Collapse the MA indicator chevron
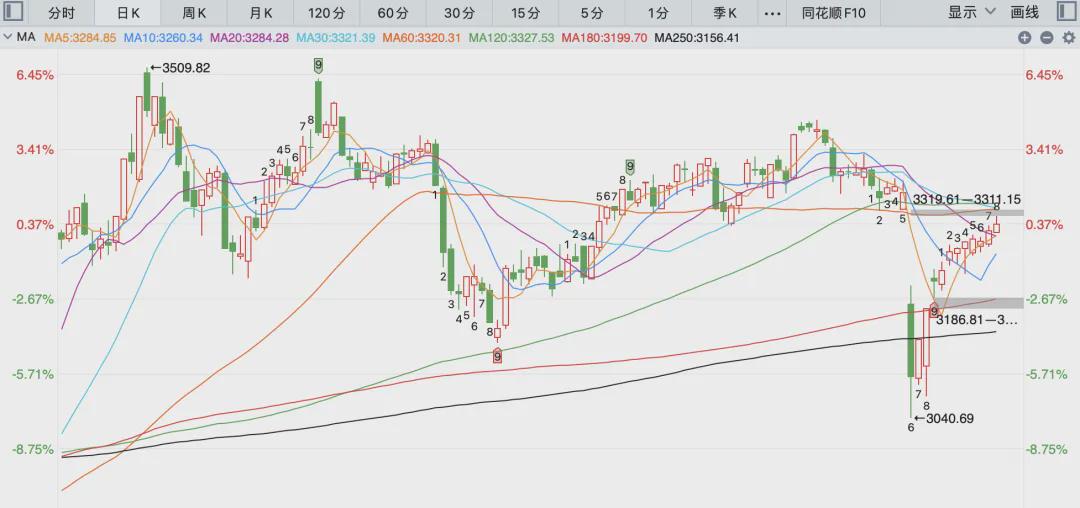Image resolution: width=1080 pixels, height=508 pixels. (x=8, y=38)
